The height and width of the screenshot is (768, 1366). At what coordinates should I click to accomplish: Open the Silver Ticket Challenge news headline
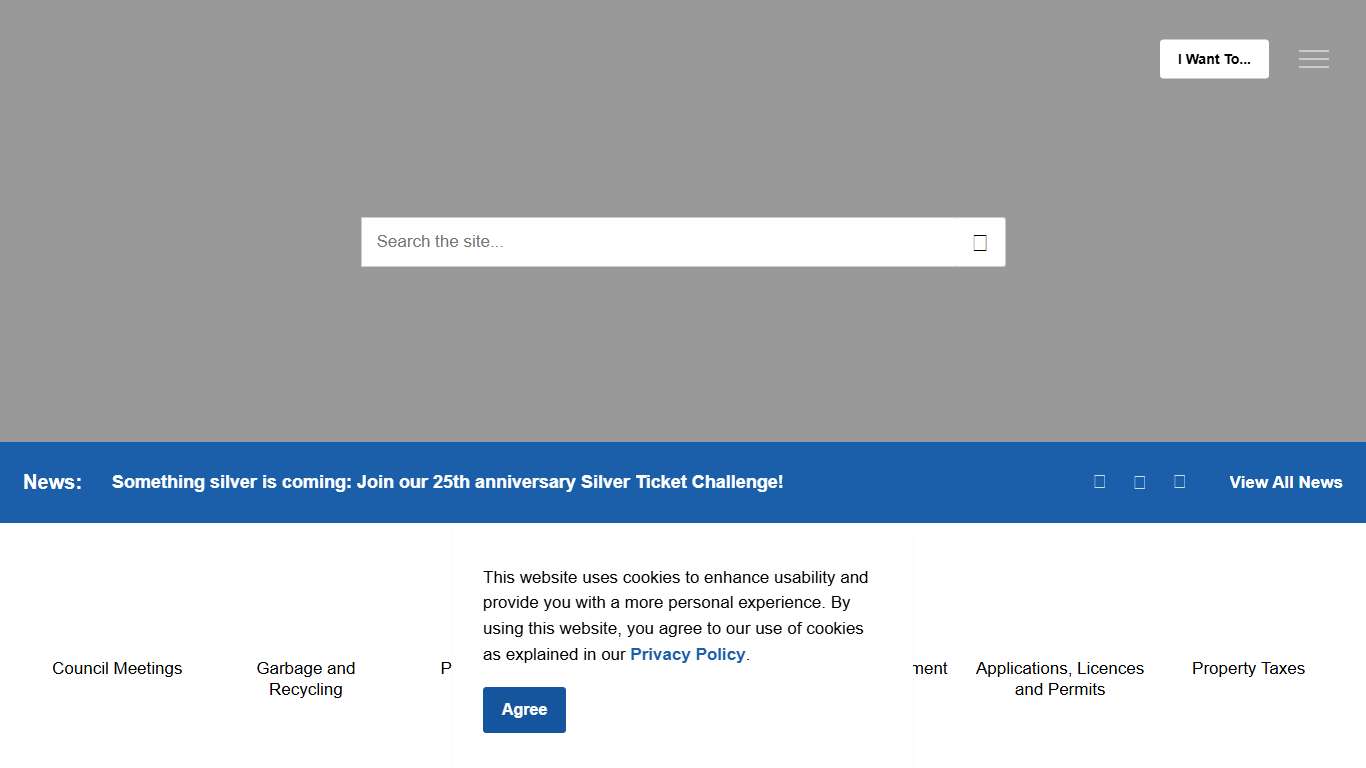click(447, 482)
